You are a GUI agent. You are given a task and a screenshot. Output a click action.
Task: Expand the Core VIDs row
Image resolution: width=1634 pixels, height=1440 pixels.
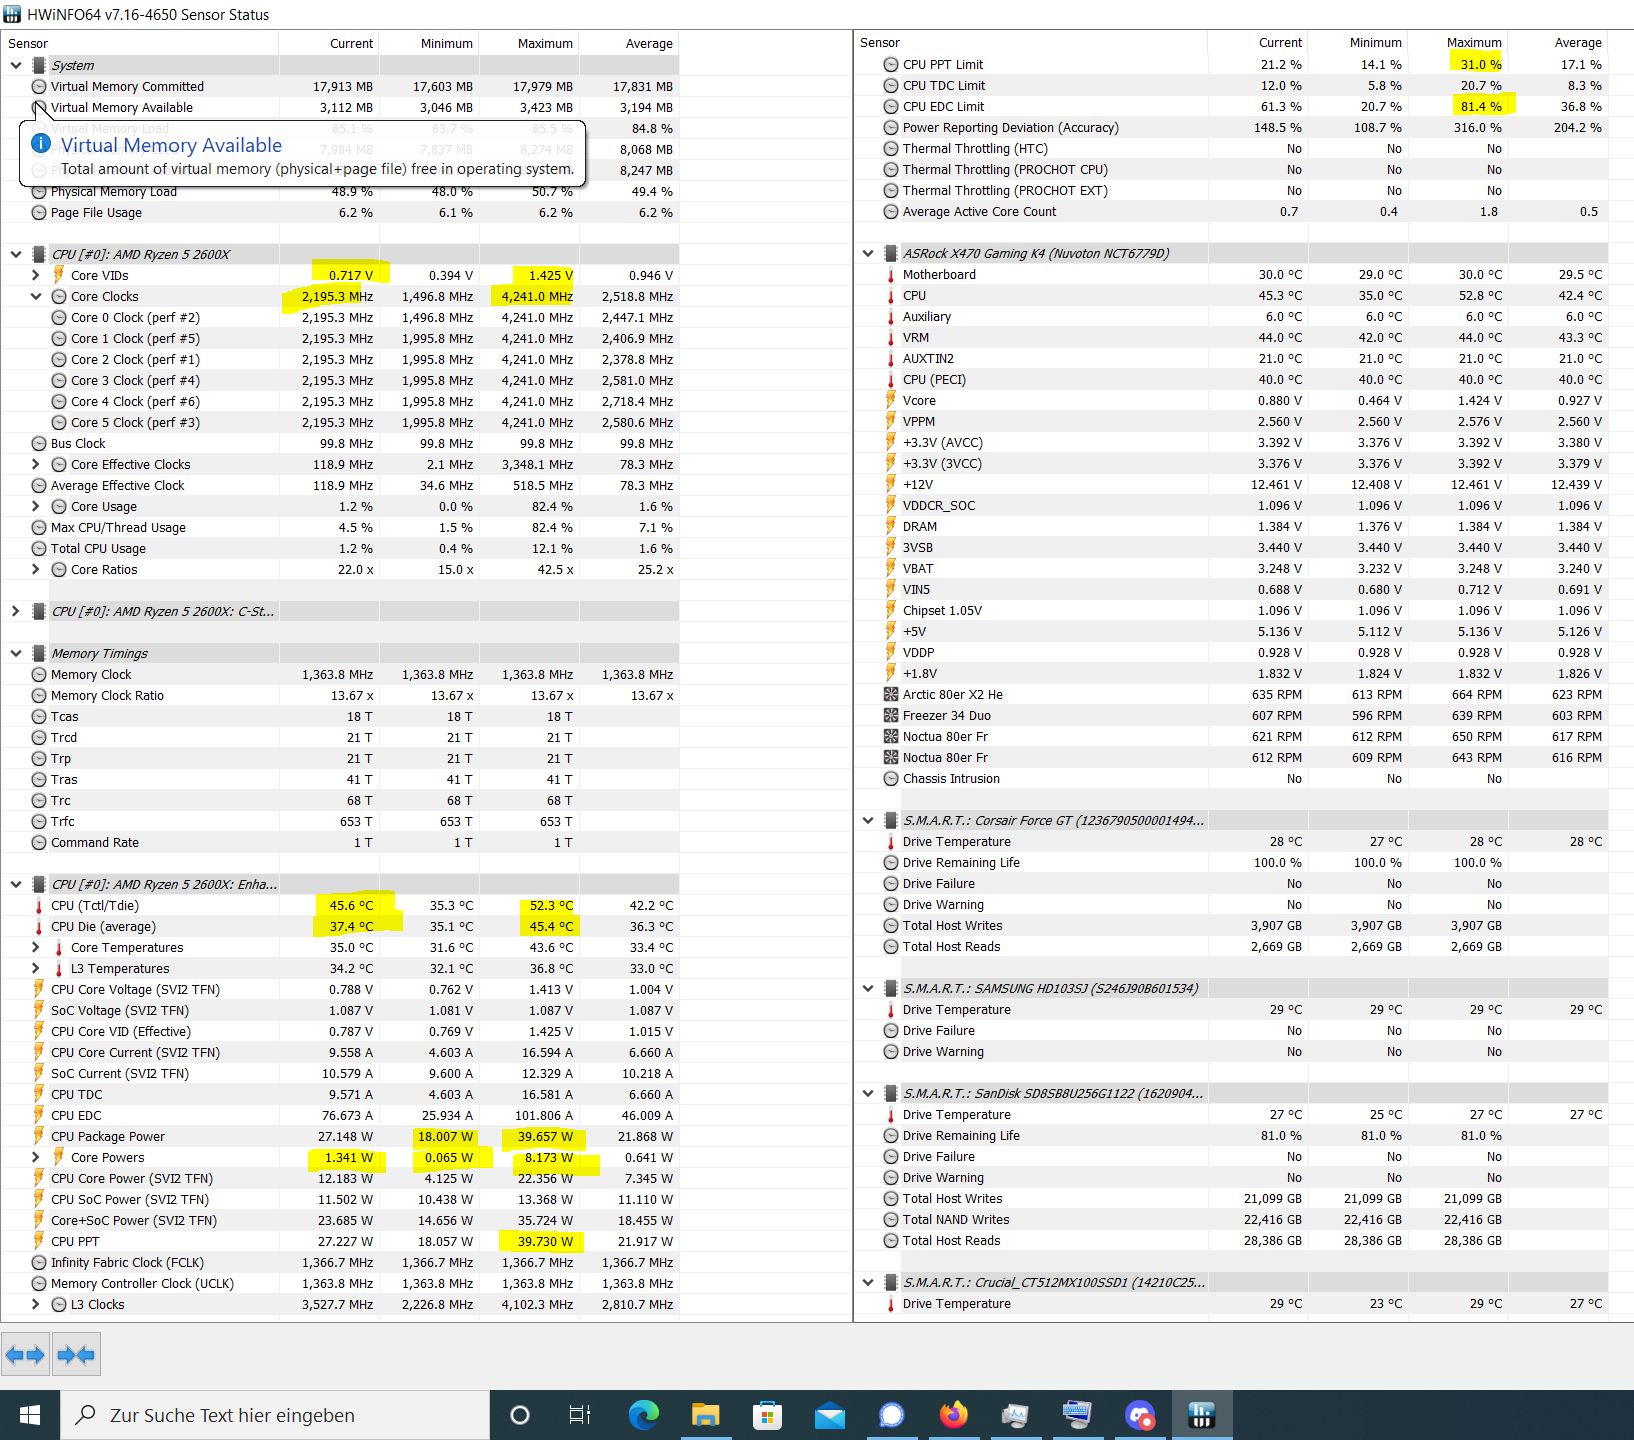[36, 275]
